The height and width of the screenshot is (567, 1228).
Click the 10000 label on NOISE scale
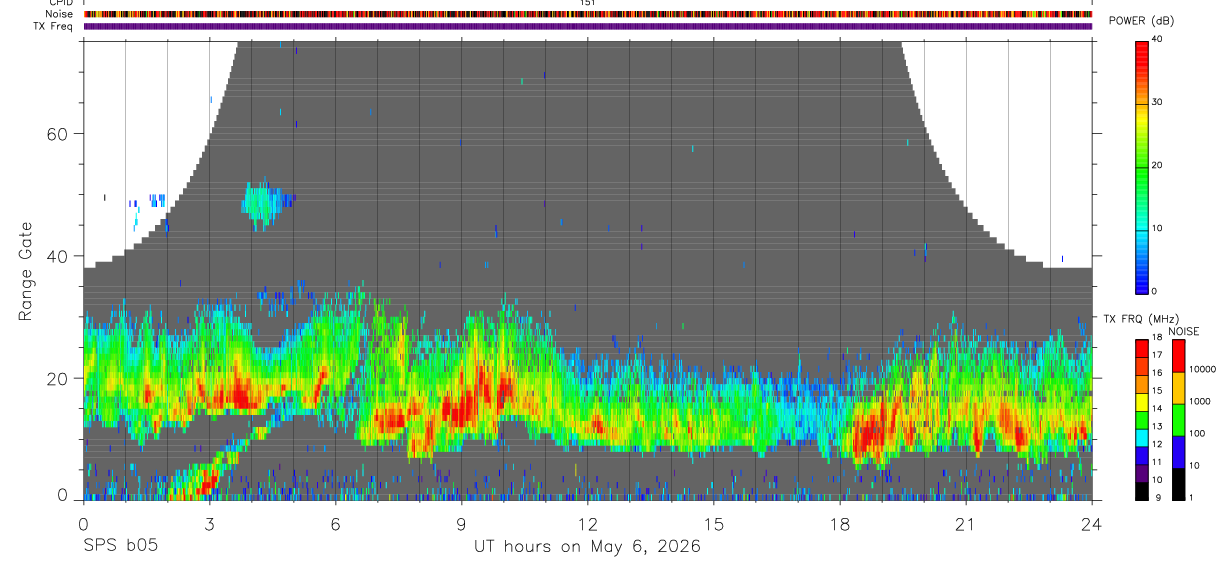(1202, 369)
